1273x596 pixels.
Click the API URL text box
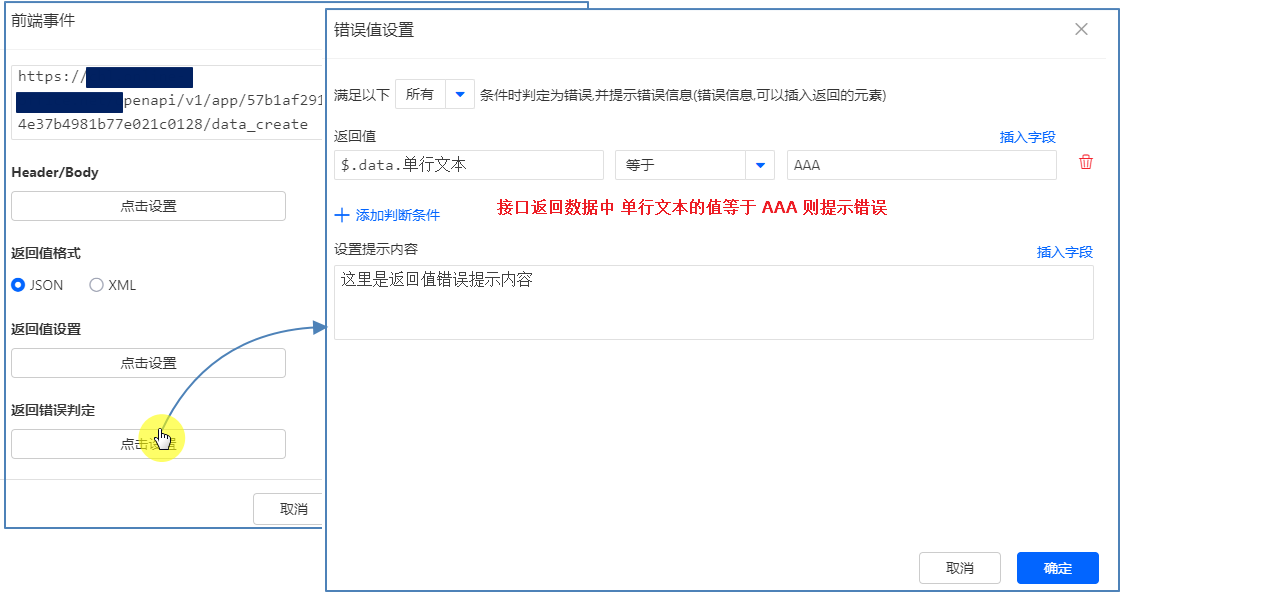[x=167, y=102]
